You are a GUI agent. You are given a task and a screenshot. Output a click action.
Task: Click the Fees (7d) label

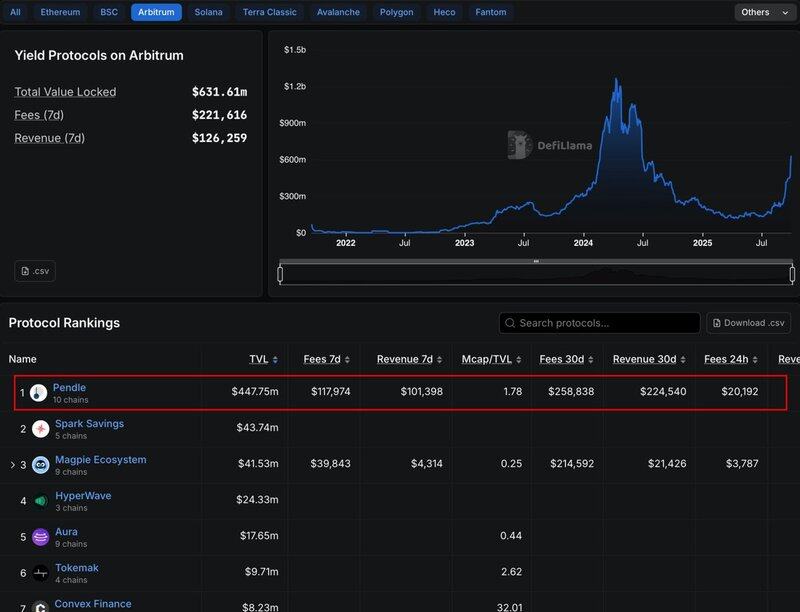point(39,115)
